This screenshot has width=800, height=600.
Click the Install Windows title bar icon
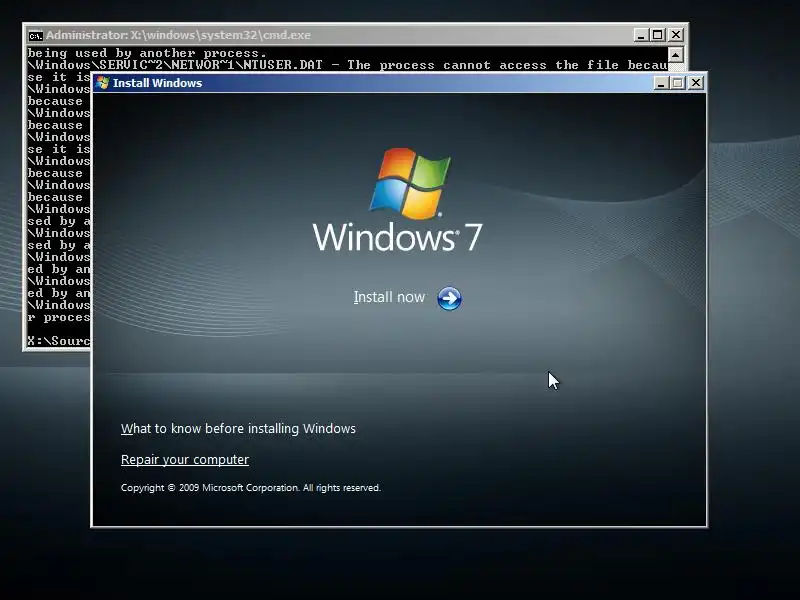[x=103, y=83]
